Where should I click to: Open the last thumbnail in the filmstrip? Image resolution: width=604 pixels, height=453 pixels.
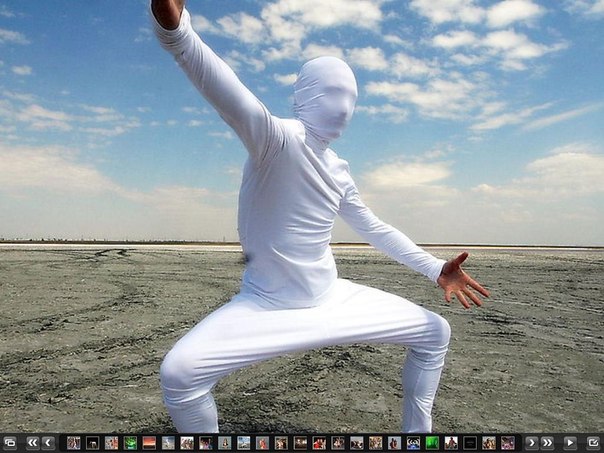pos(508,442)
